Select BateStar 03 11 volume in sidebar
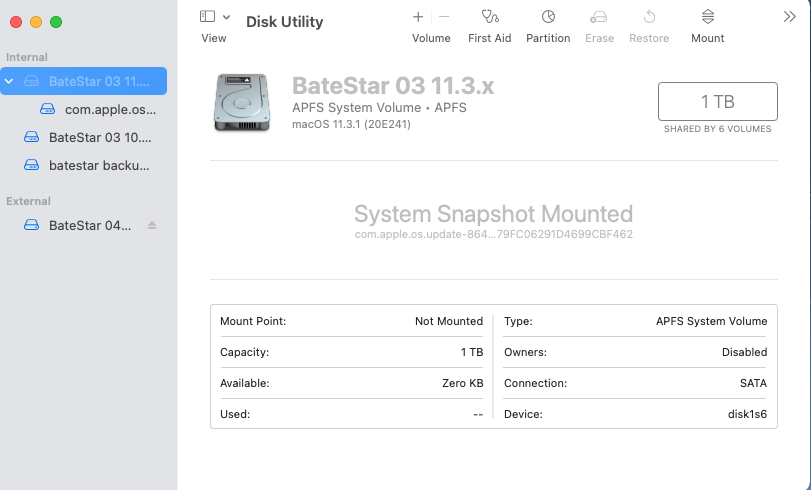The width and height of the screenshot is (811, 490). pos(83,81)
